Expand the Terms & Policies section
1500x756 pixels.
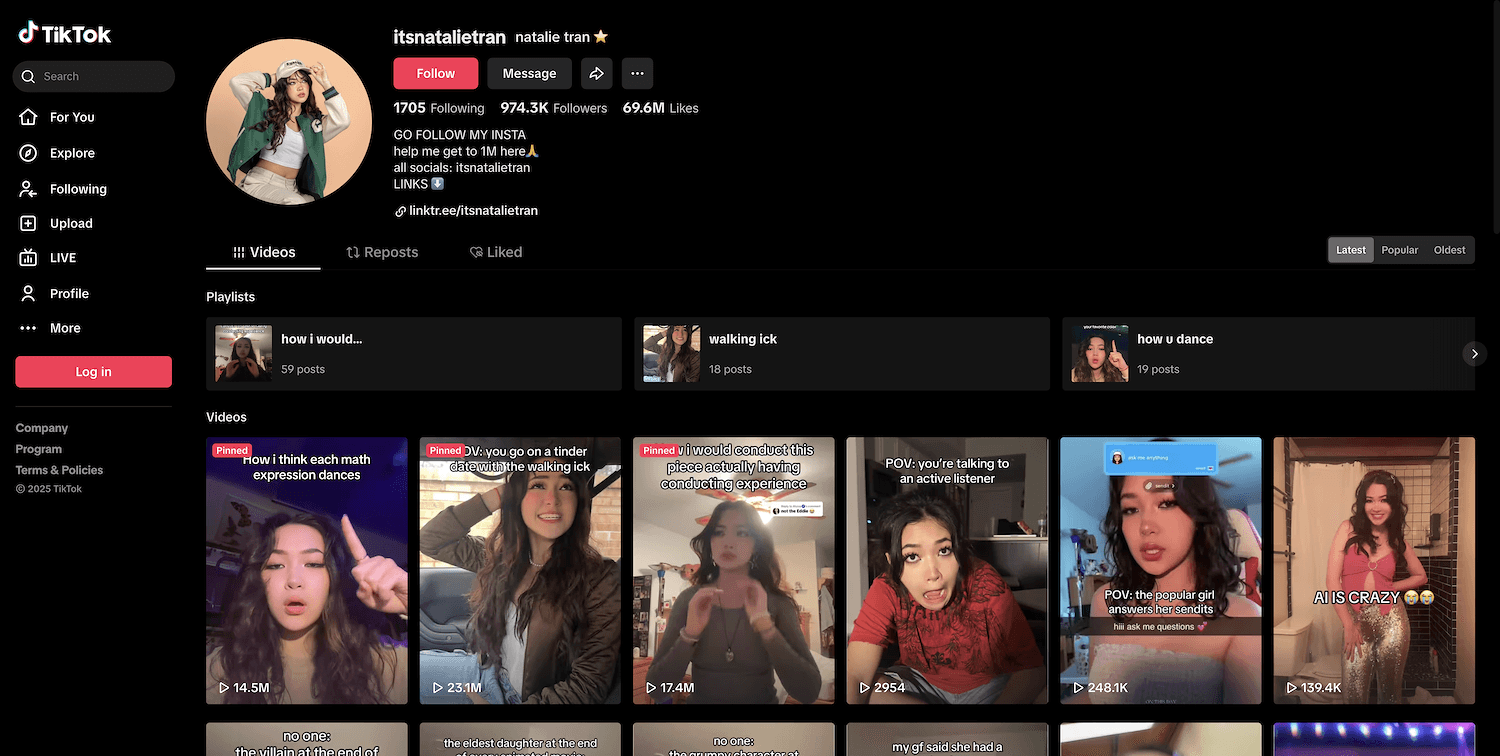point(59,470)
